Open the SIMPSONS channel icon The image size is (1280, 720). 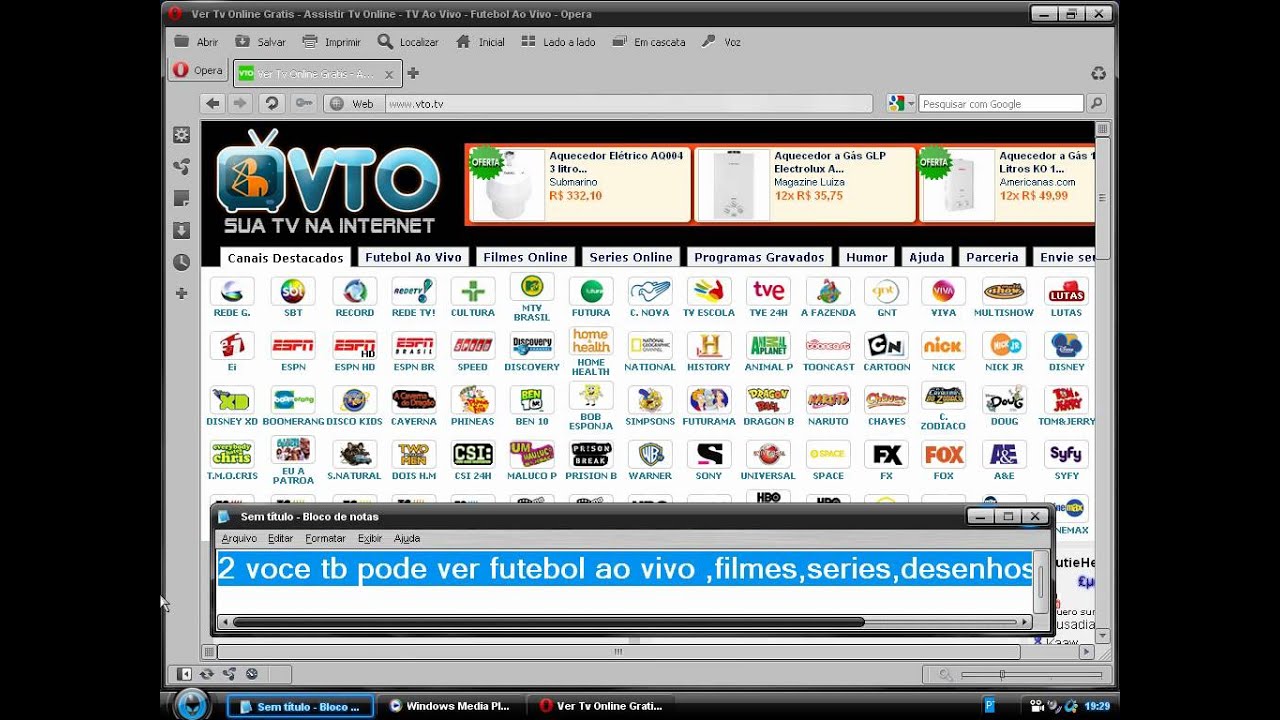point(650,399)
